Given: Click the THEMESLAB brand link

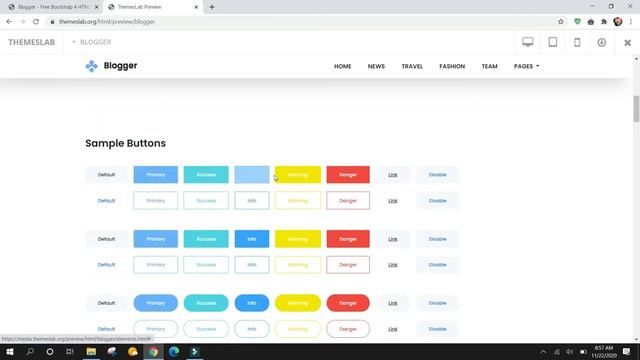Looking at the screenshot, I should pos(31,42).
